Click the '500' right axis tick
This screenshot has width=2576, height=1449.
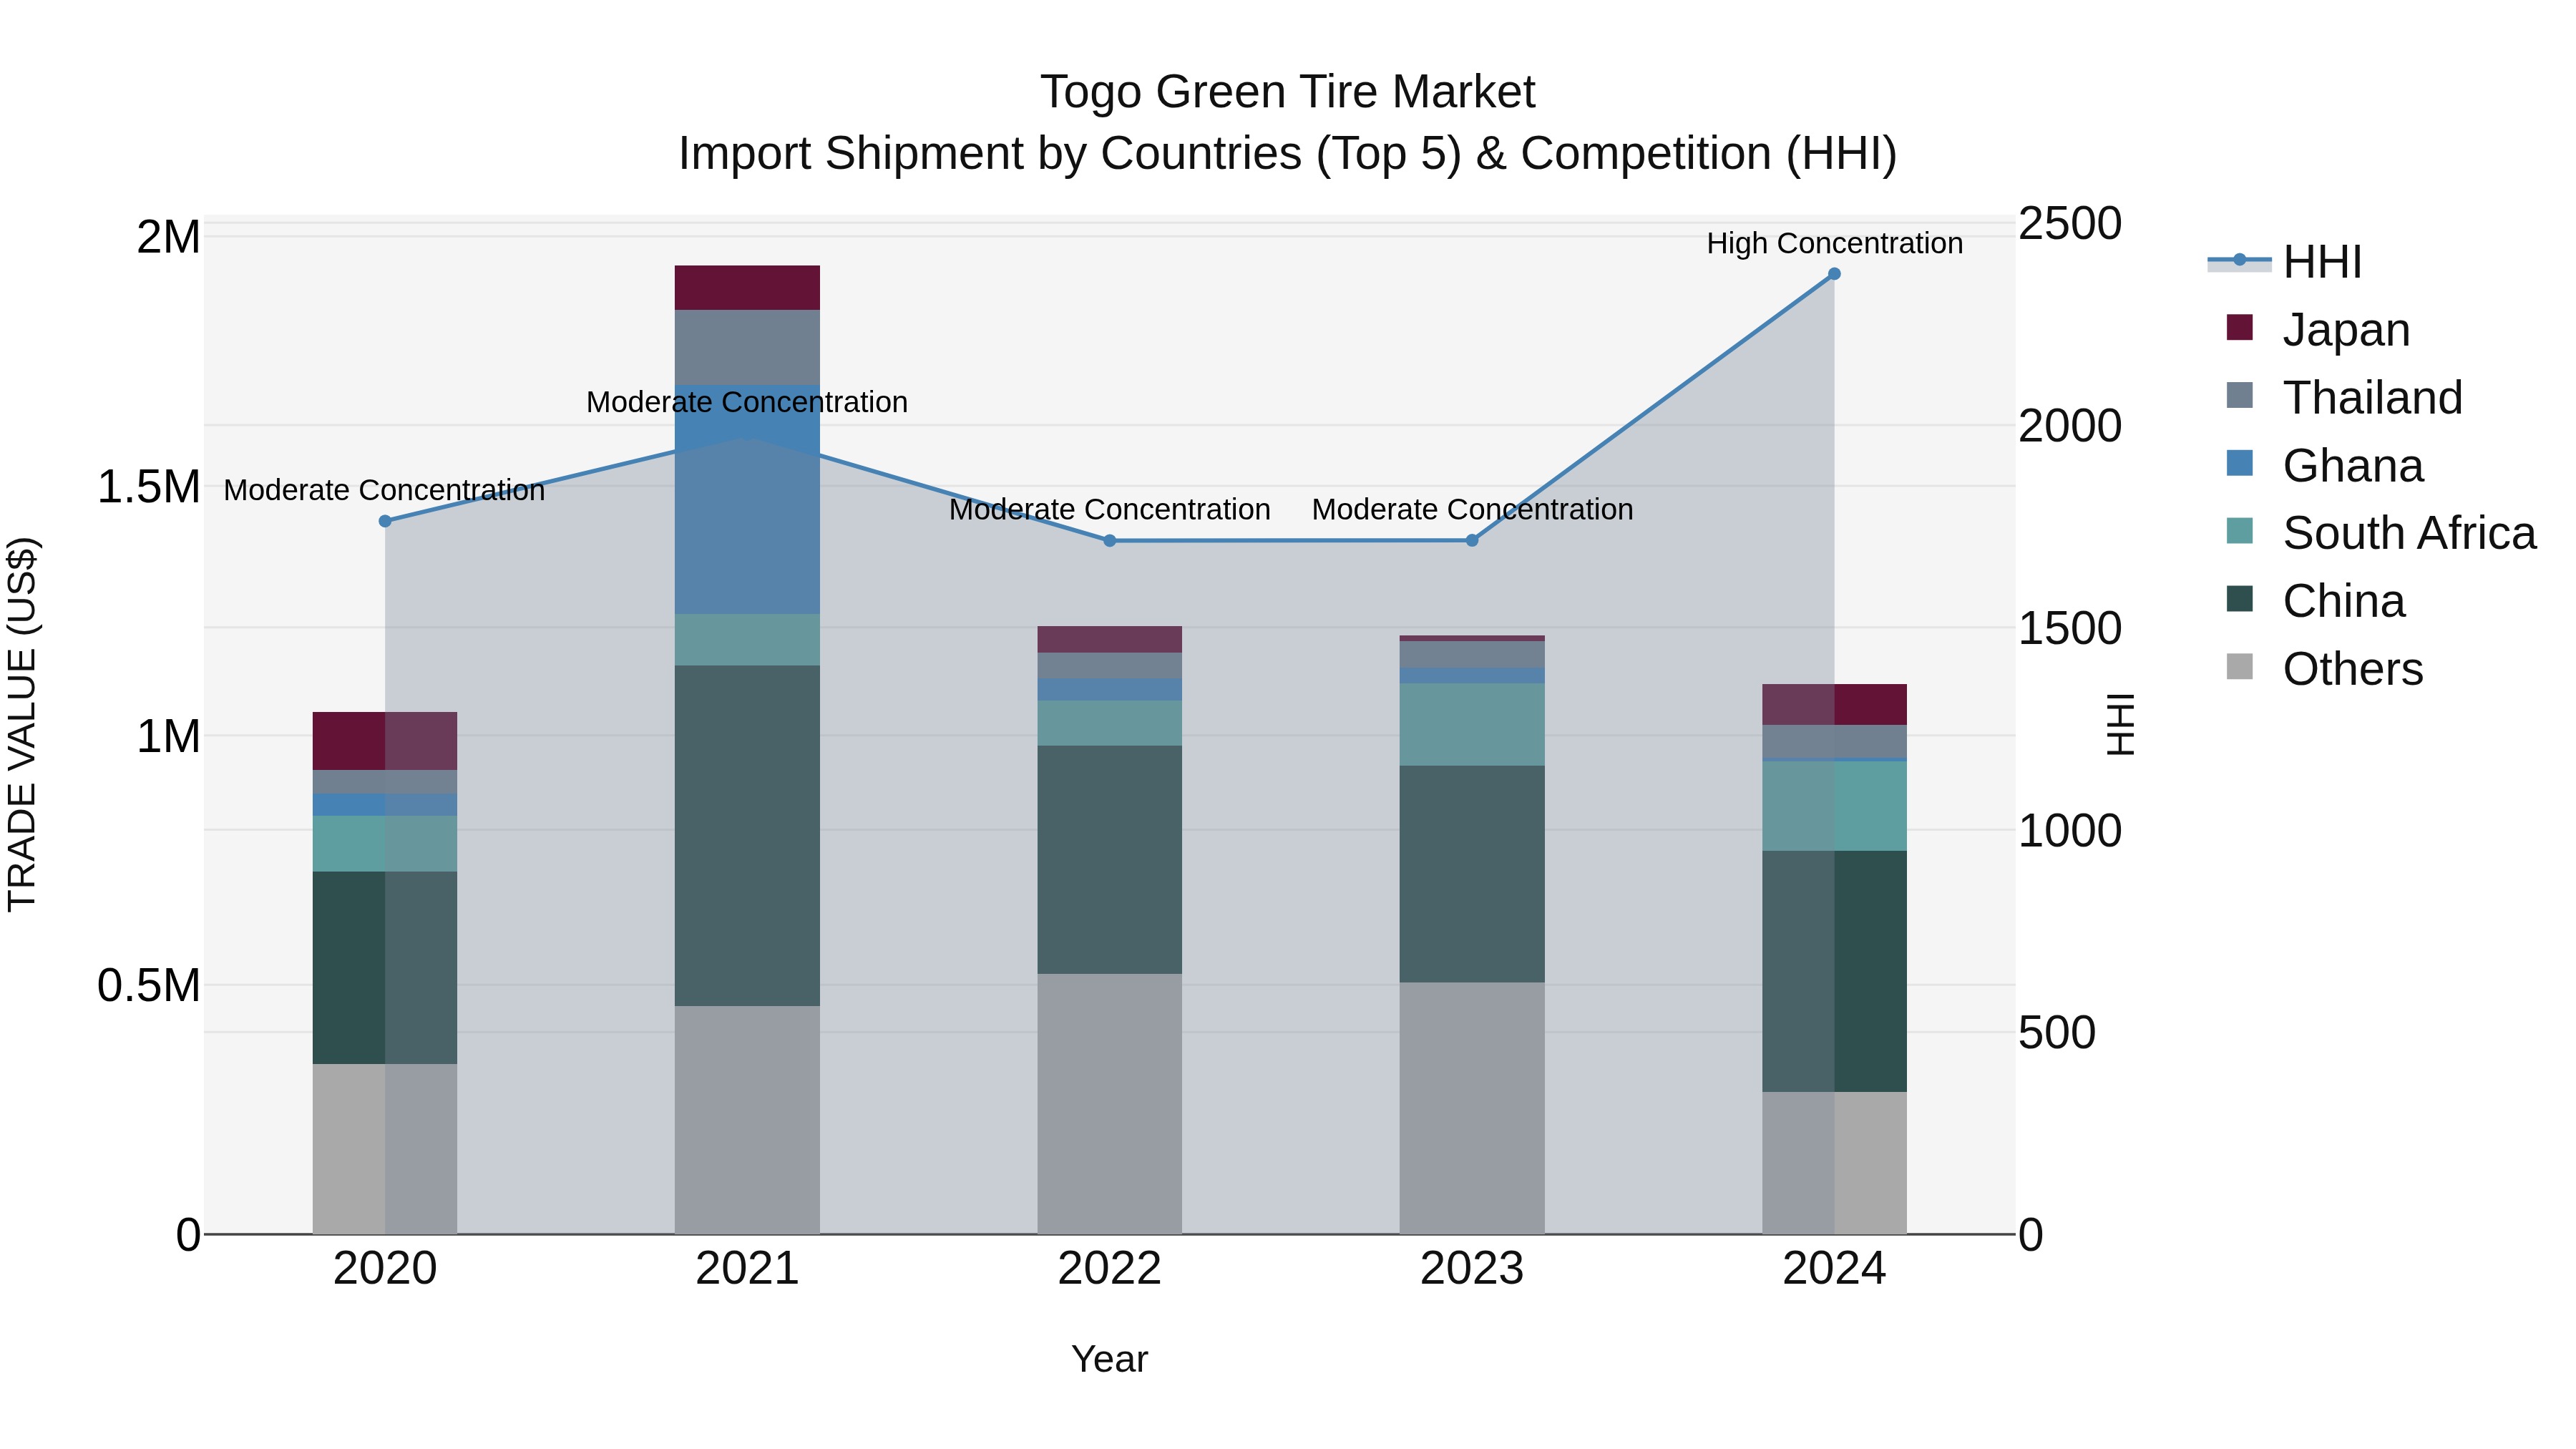pyautogui.click(x=2056, y=1032)
